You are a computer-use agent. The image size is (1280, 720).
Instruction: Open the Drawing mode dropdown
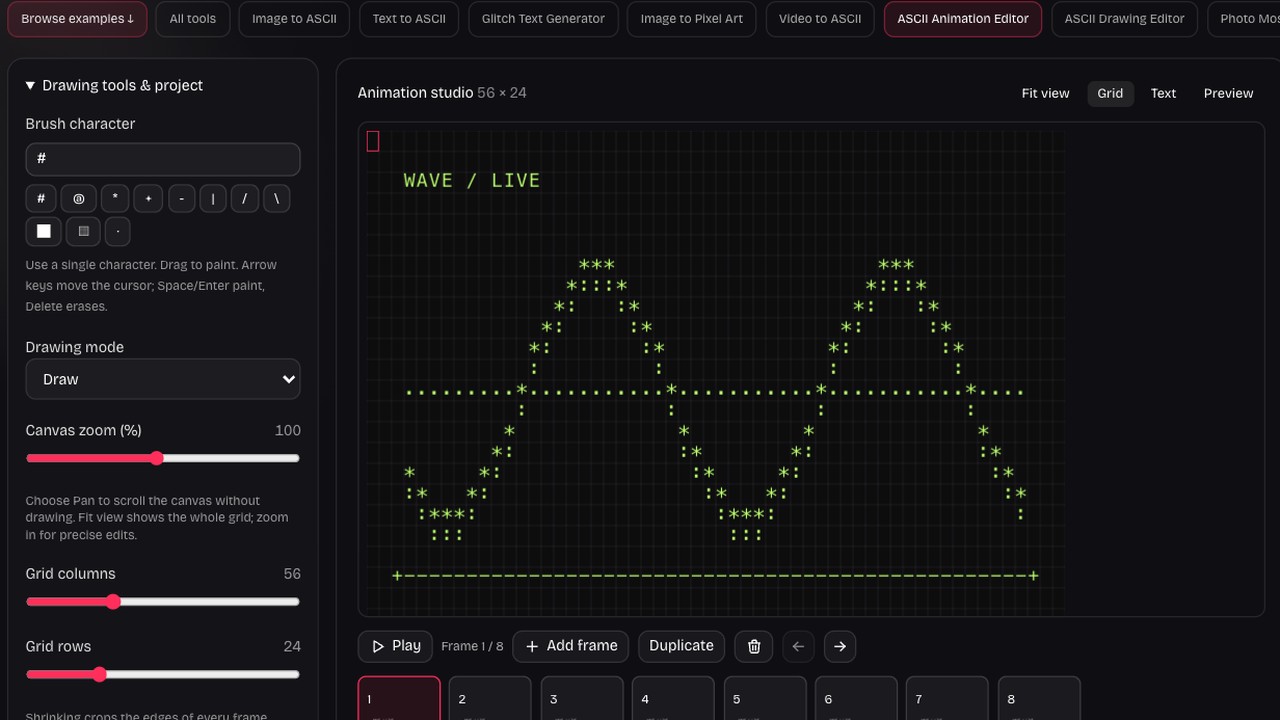click(163, 379)
